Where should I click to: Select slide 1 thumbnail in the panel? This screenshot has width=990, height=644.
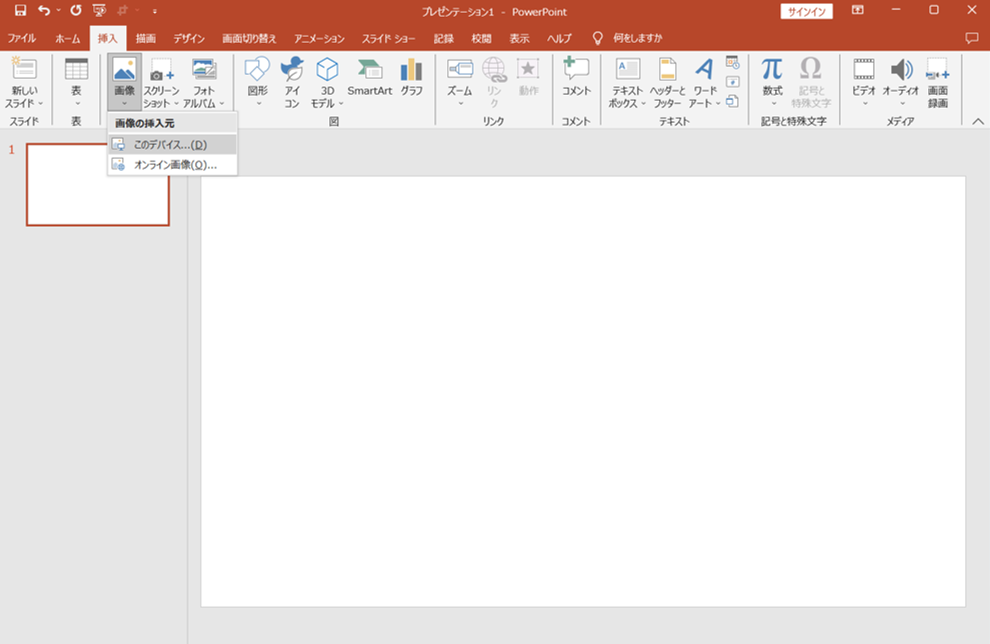click(x=98, y=184)
